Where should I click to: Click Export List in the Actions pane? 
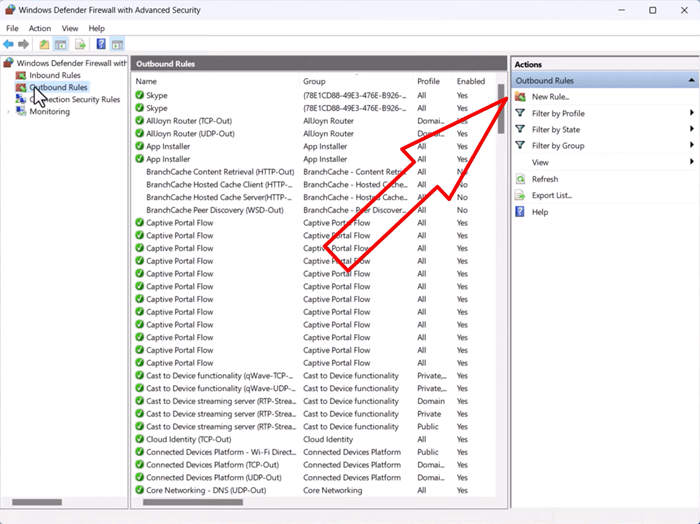(x=551, y=195)
